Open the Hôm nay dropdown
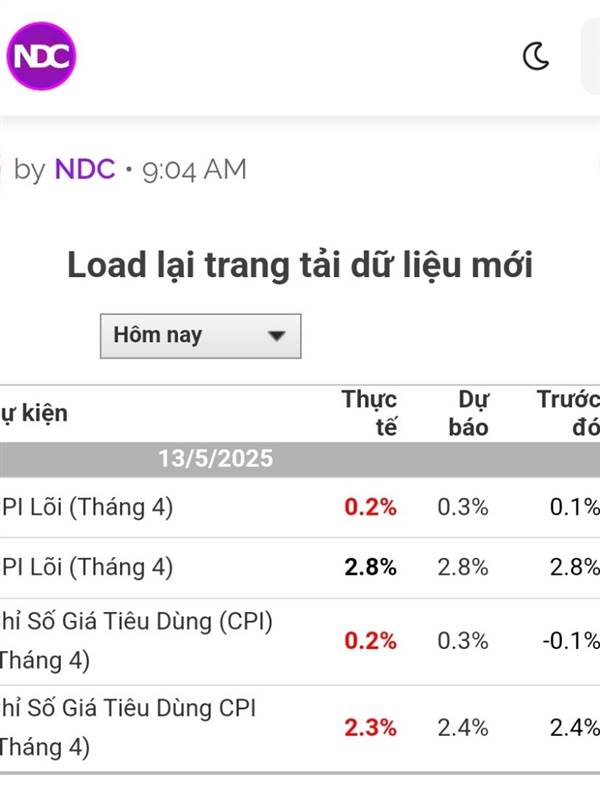This screenshot has width=600, height=800. [201, 336]
